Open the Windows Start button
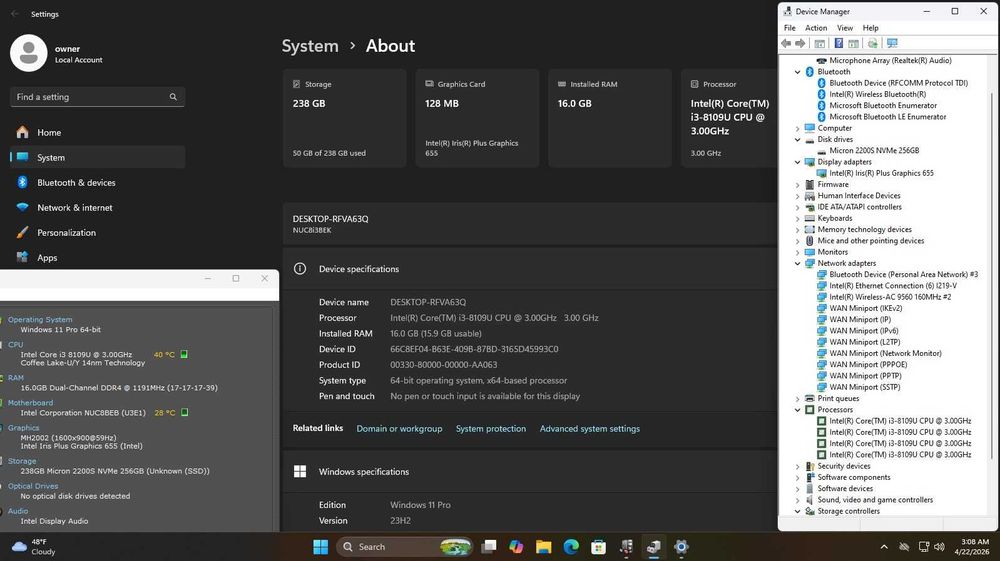 pos(321,546)
